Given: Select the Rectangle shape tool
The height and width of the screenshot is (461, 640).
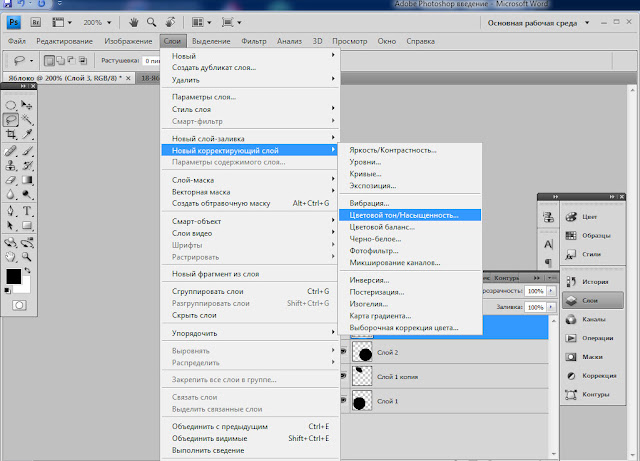Looking at the screenshot, I should coord(27,225).
